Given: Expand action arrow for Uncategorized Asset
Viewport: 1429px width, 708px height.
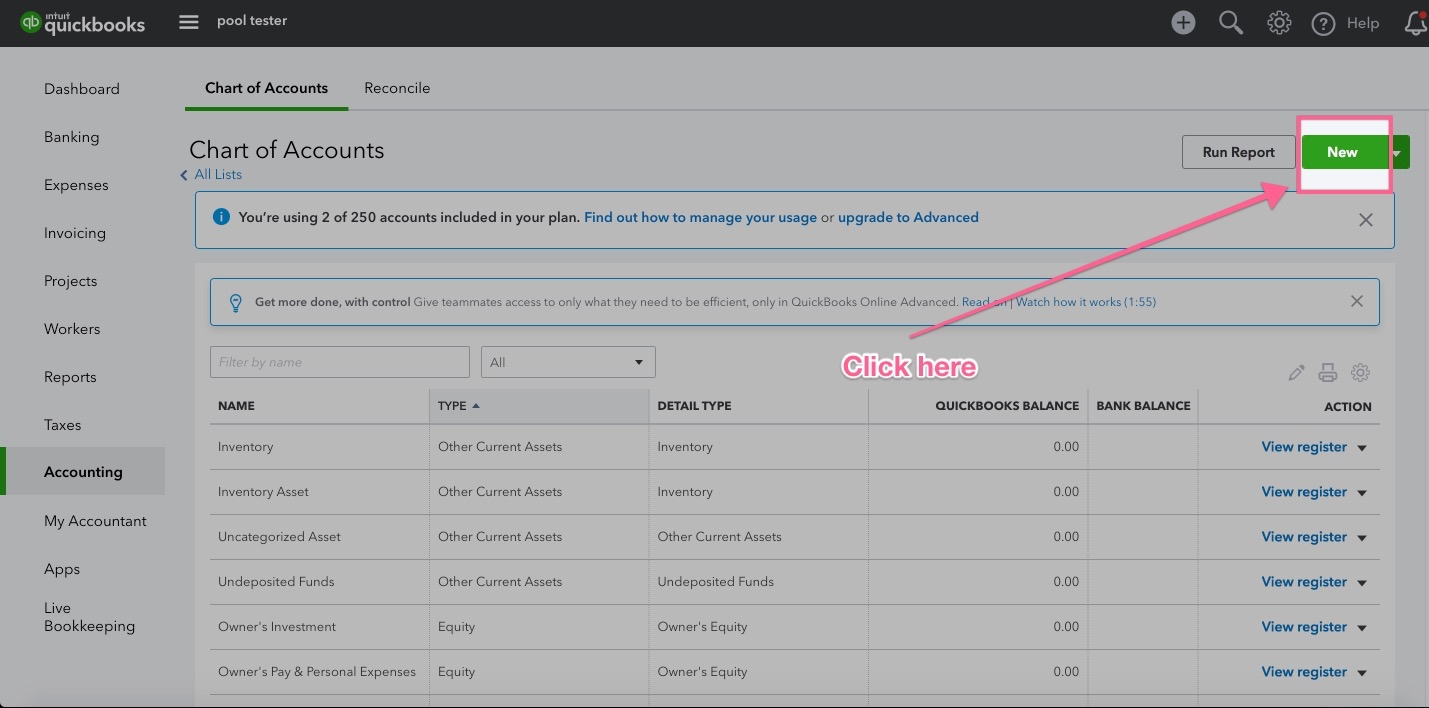Looking at the screenshot, I should click(x=1362, y=538).
